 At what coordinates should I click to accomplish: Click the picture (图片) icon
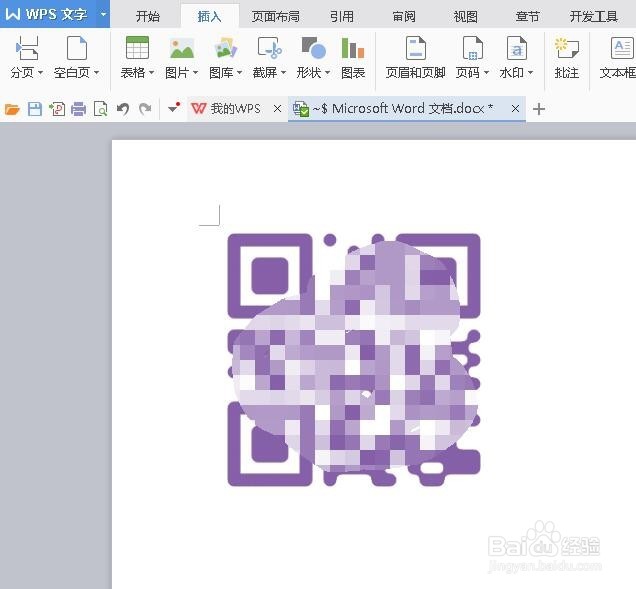pyautogui.click(x=182, y=48)
